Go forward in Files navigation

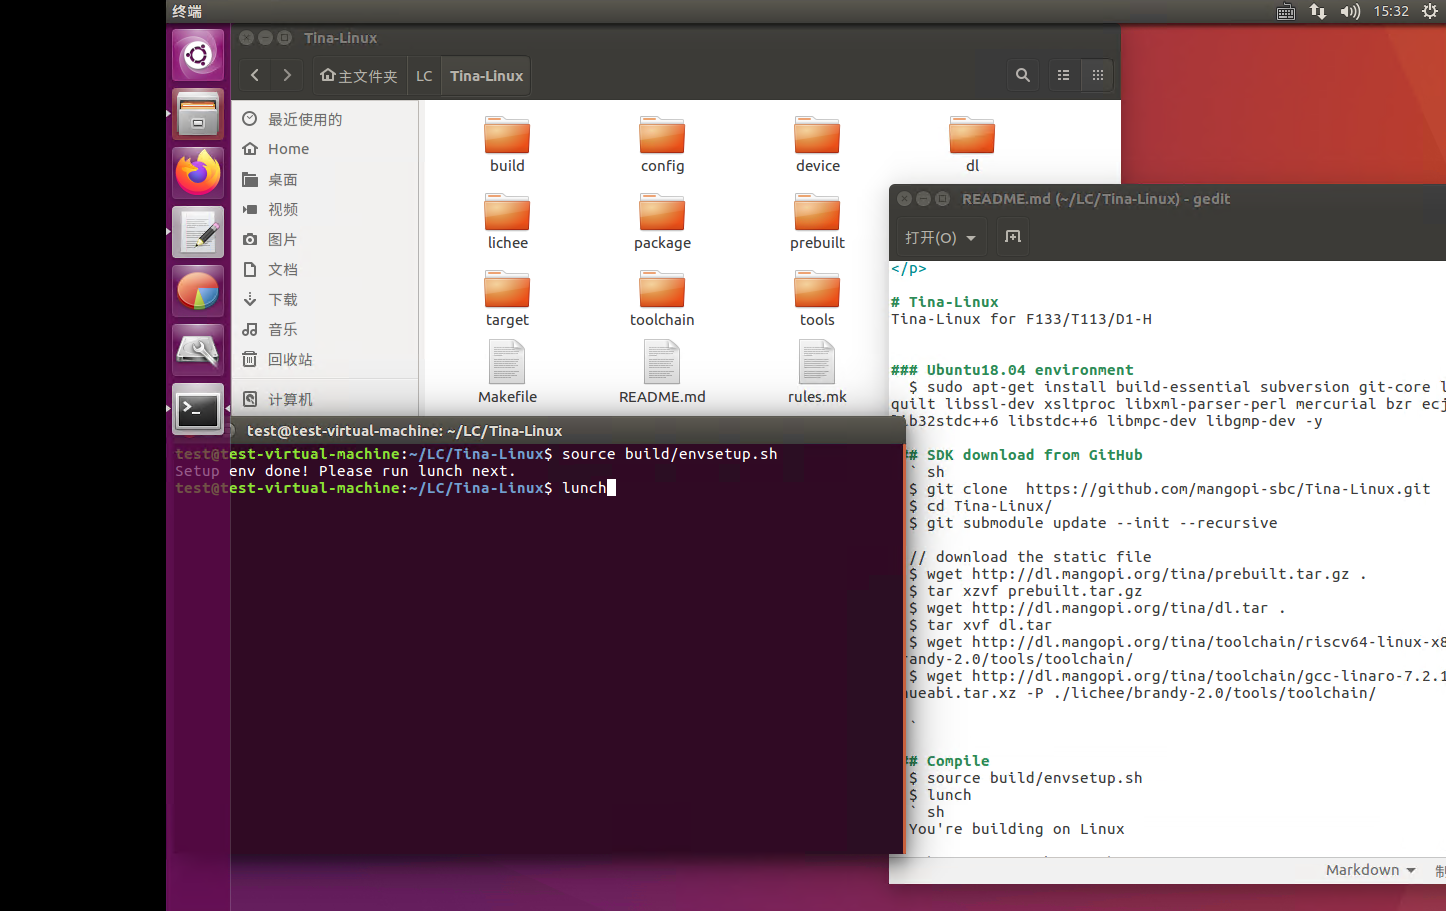(x=287, y=75)
